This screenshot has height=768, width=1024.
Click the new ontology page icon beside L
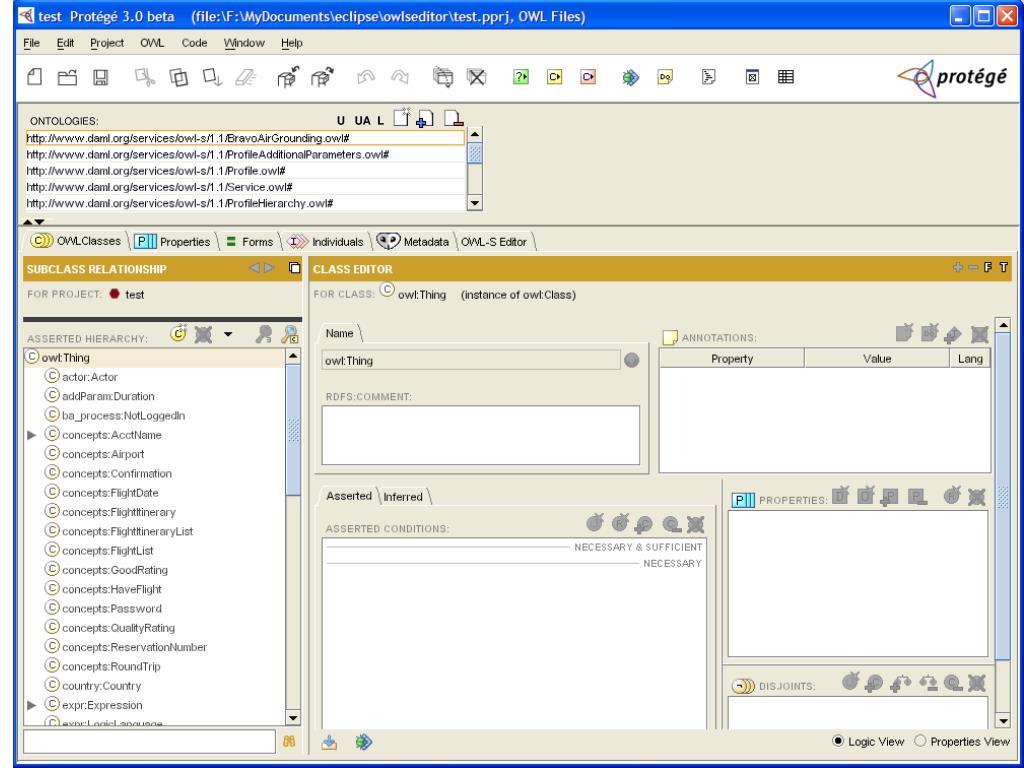click(x=402, y=118)
